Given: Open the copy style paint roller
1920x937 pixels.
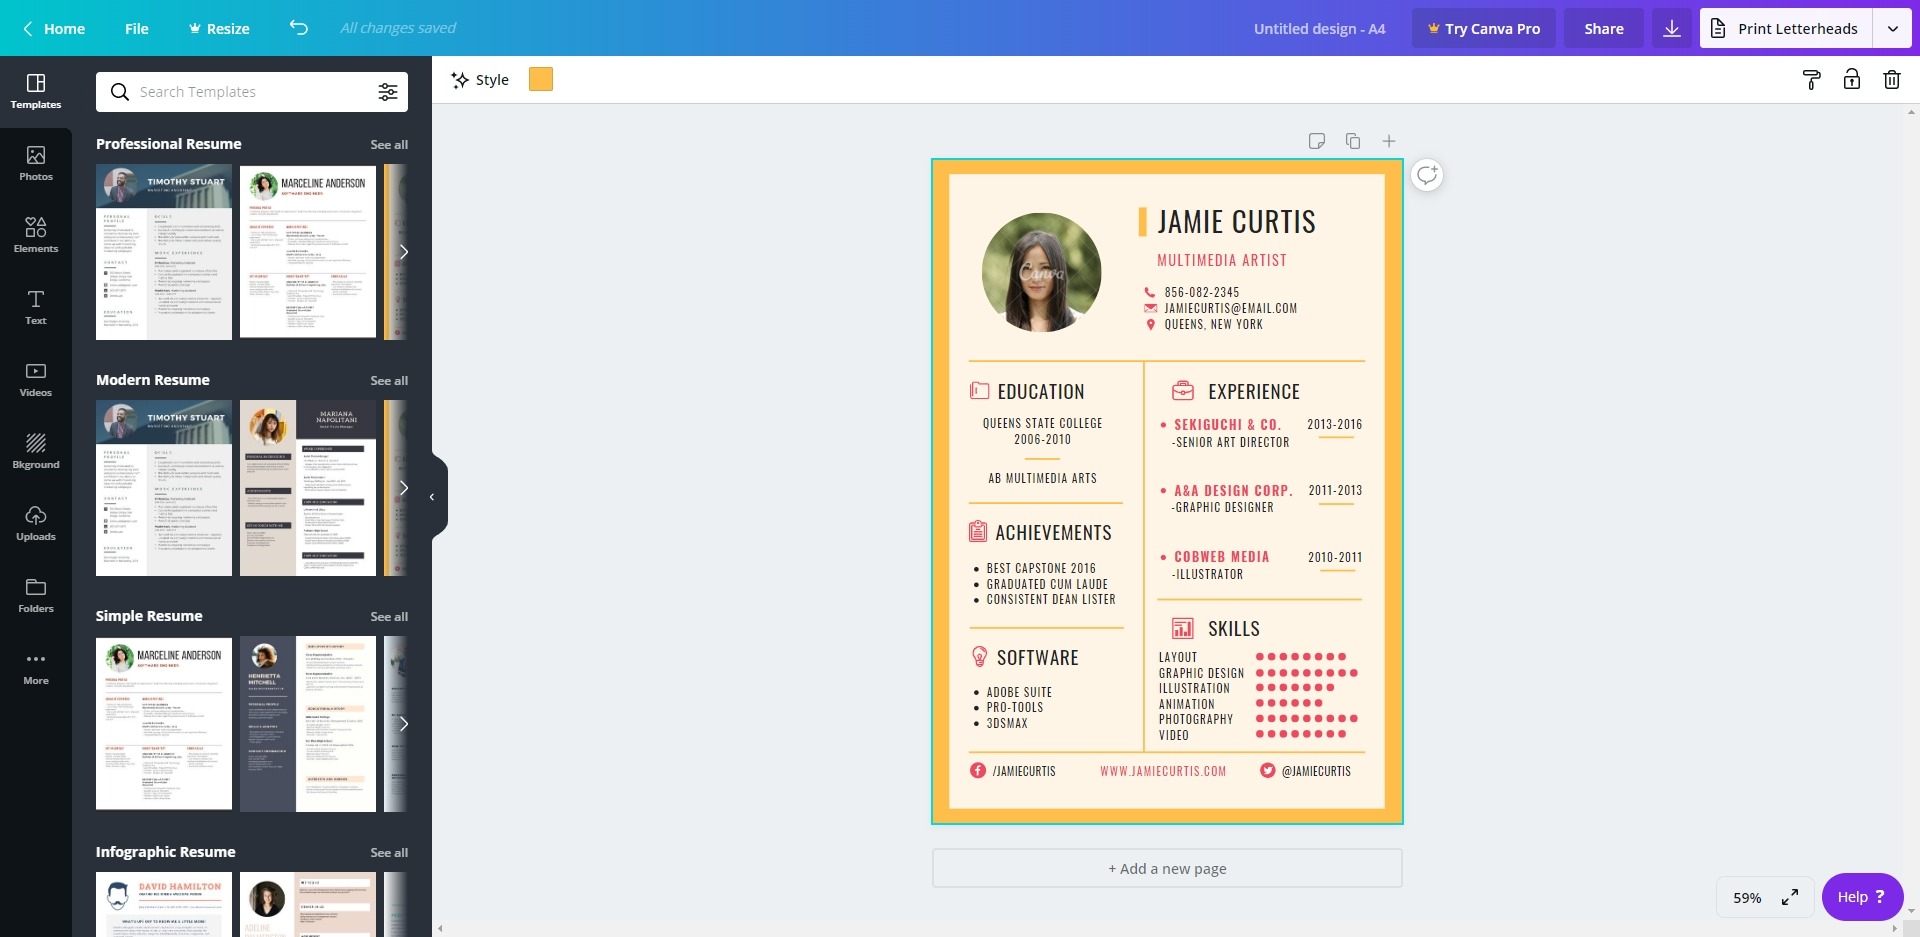Looking at the screenshot, I should click(x=1811, y=80).
